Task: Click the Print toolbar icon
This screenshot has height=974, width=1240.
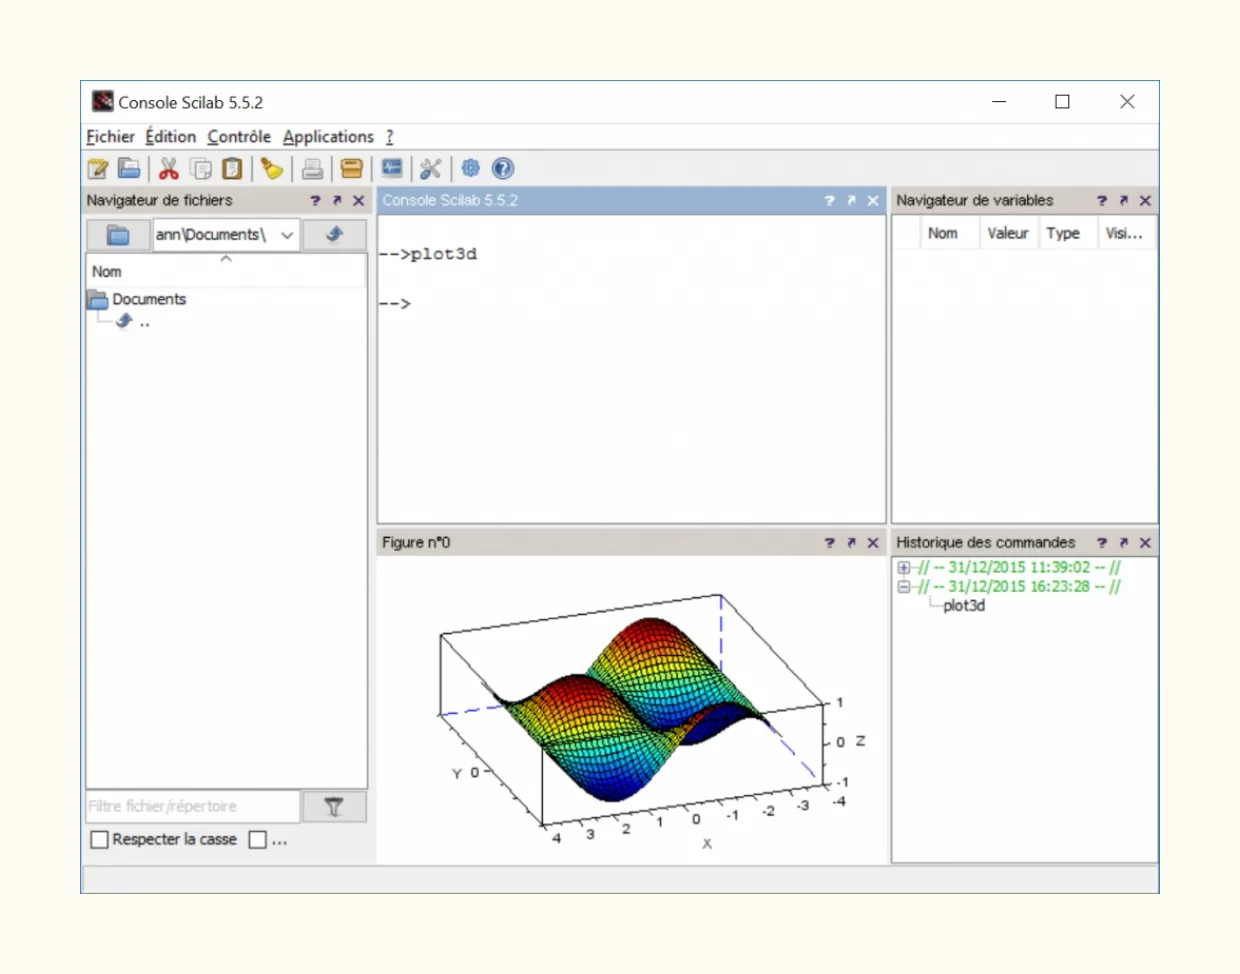Action: pos(312,169)
